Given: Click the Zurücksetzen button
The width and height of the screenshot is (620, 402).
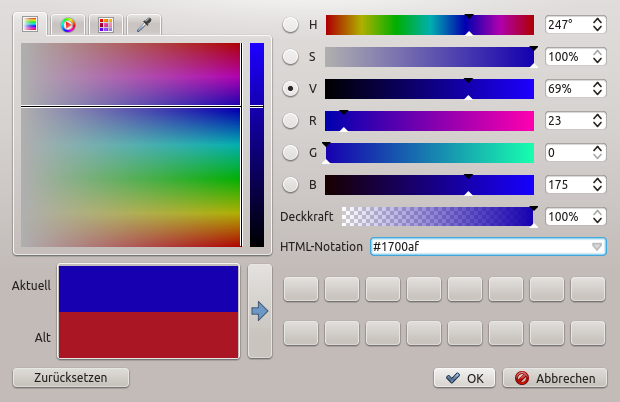Looking at the screenshot, I should pos(72,378).
